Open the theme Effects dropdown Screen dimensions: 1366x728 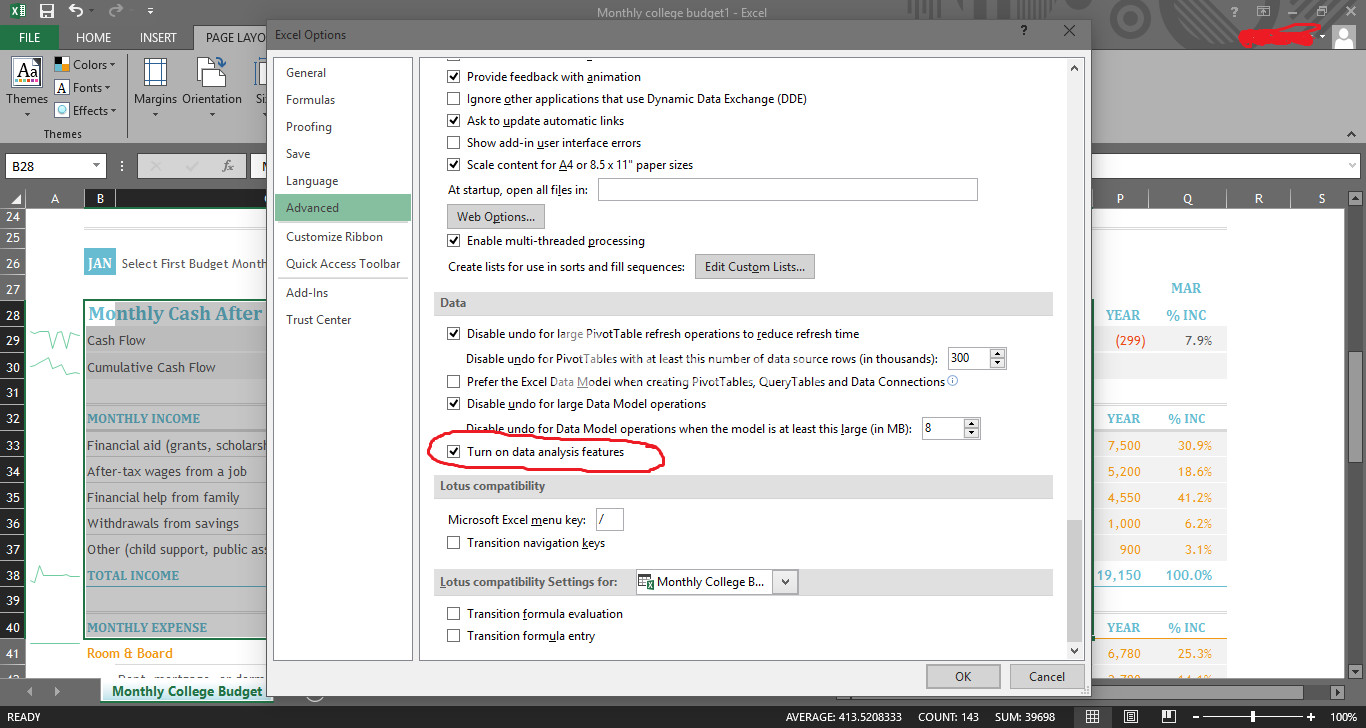click(x=86, y=111)
